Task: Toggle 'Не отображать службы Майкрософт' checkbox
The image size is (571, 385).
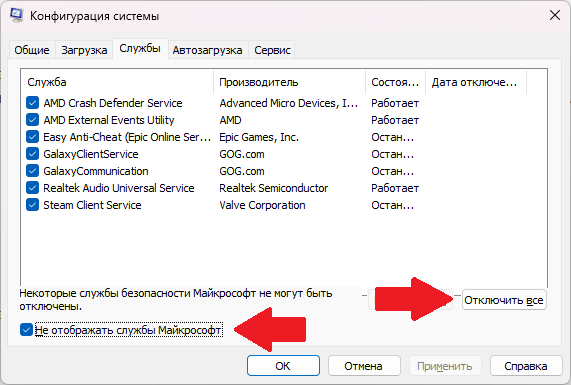Action: (26, 330)
